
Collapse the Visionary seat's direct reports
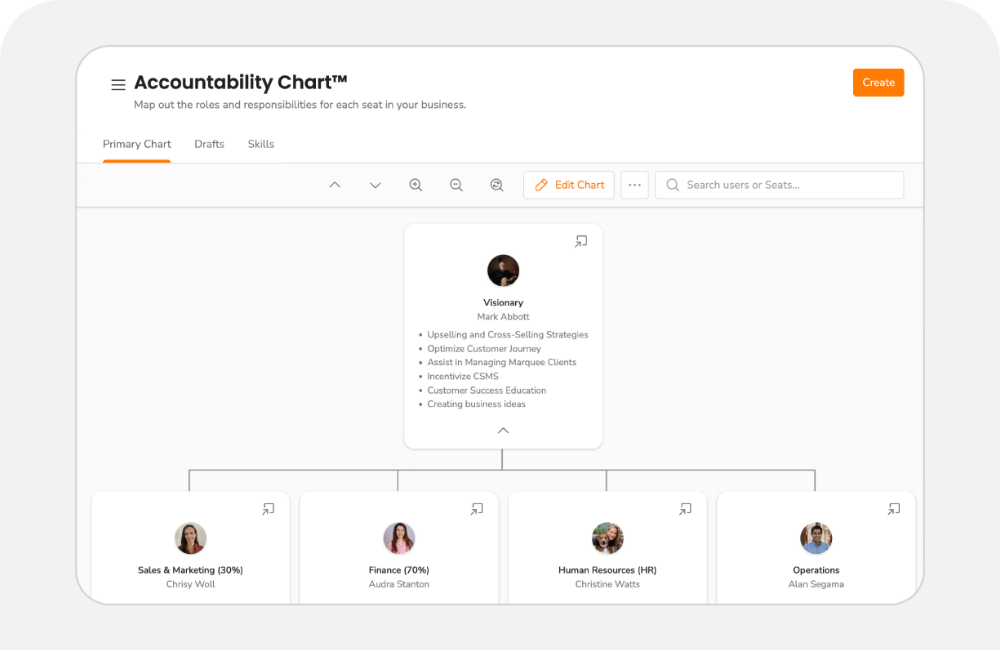coord(503,432)
